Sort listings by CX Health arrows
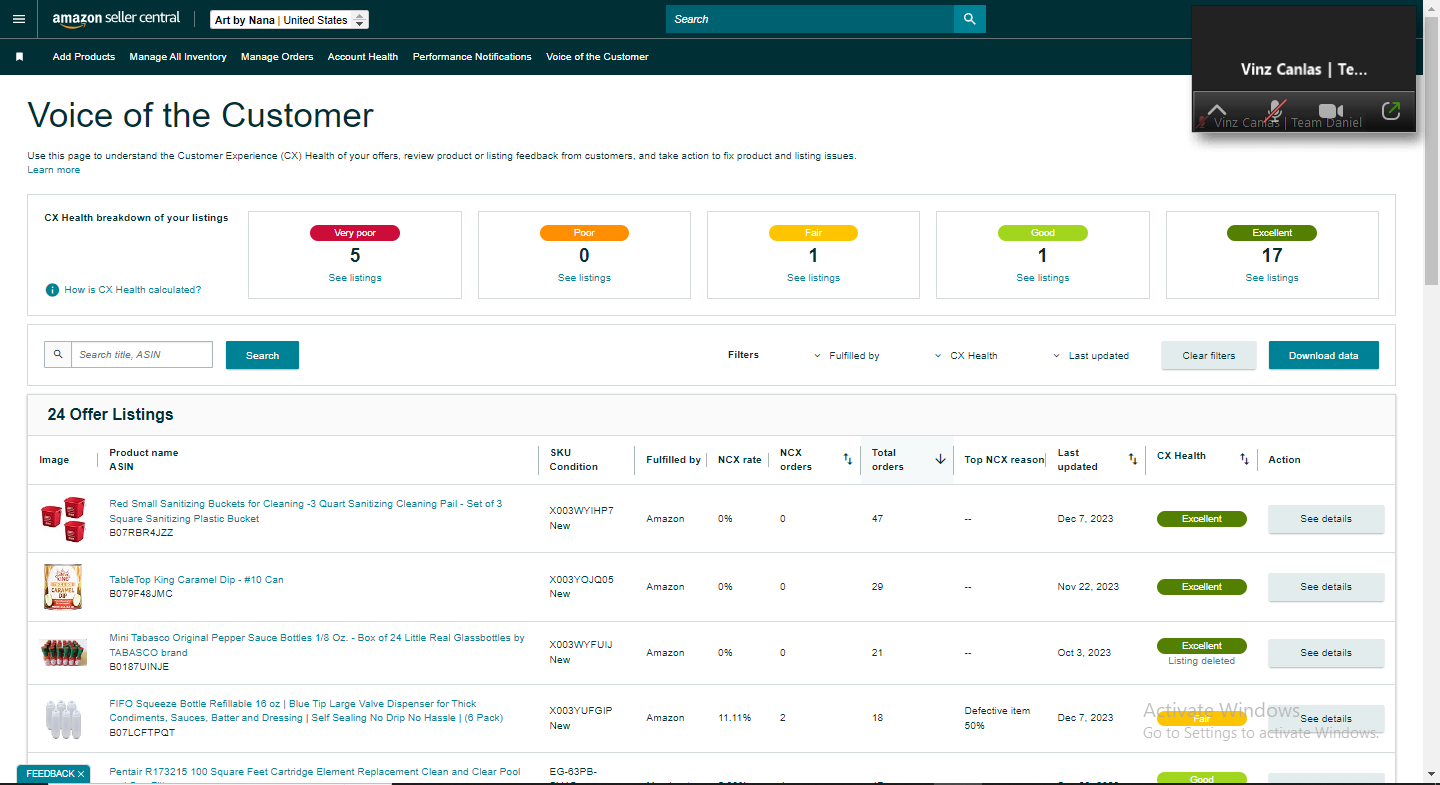 pyautogui.click(x=1244, y=459)
